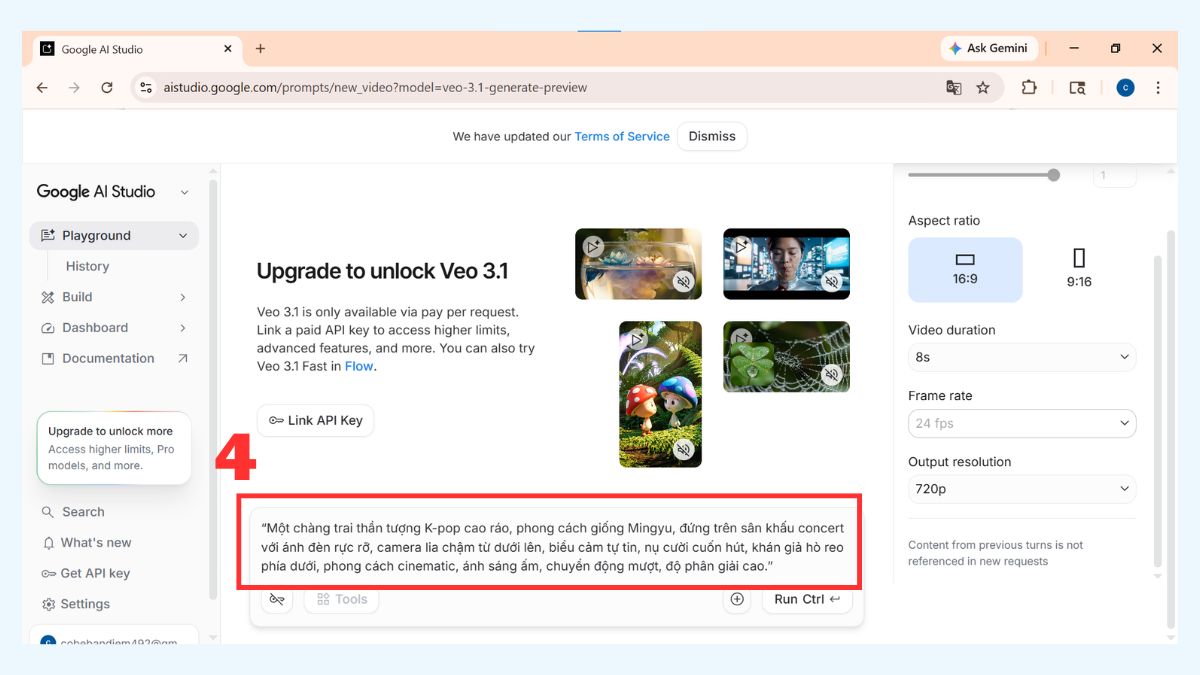
Task: Unmute the mushroom characters video
Action: tap(683, 450)
